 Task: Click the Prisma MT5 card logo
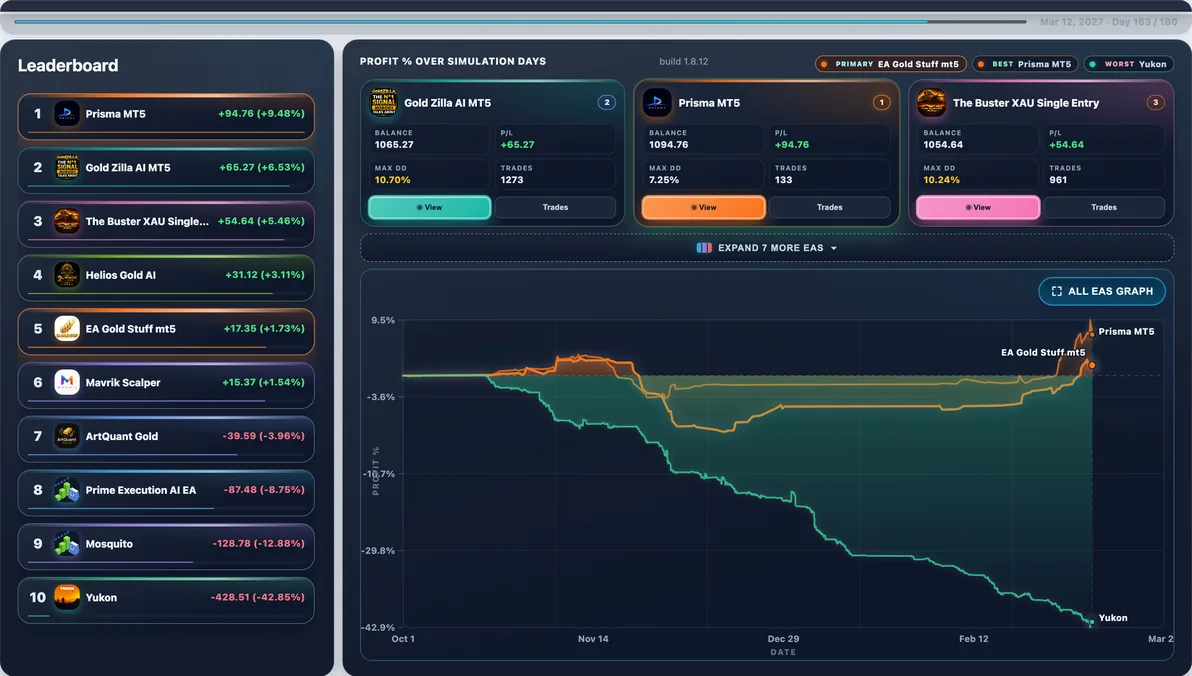[658, 103]
